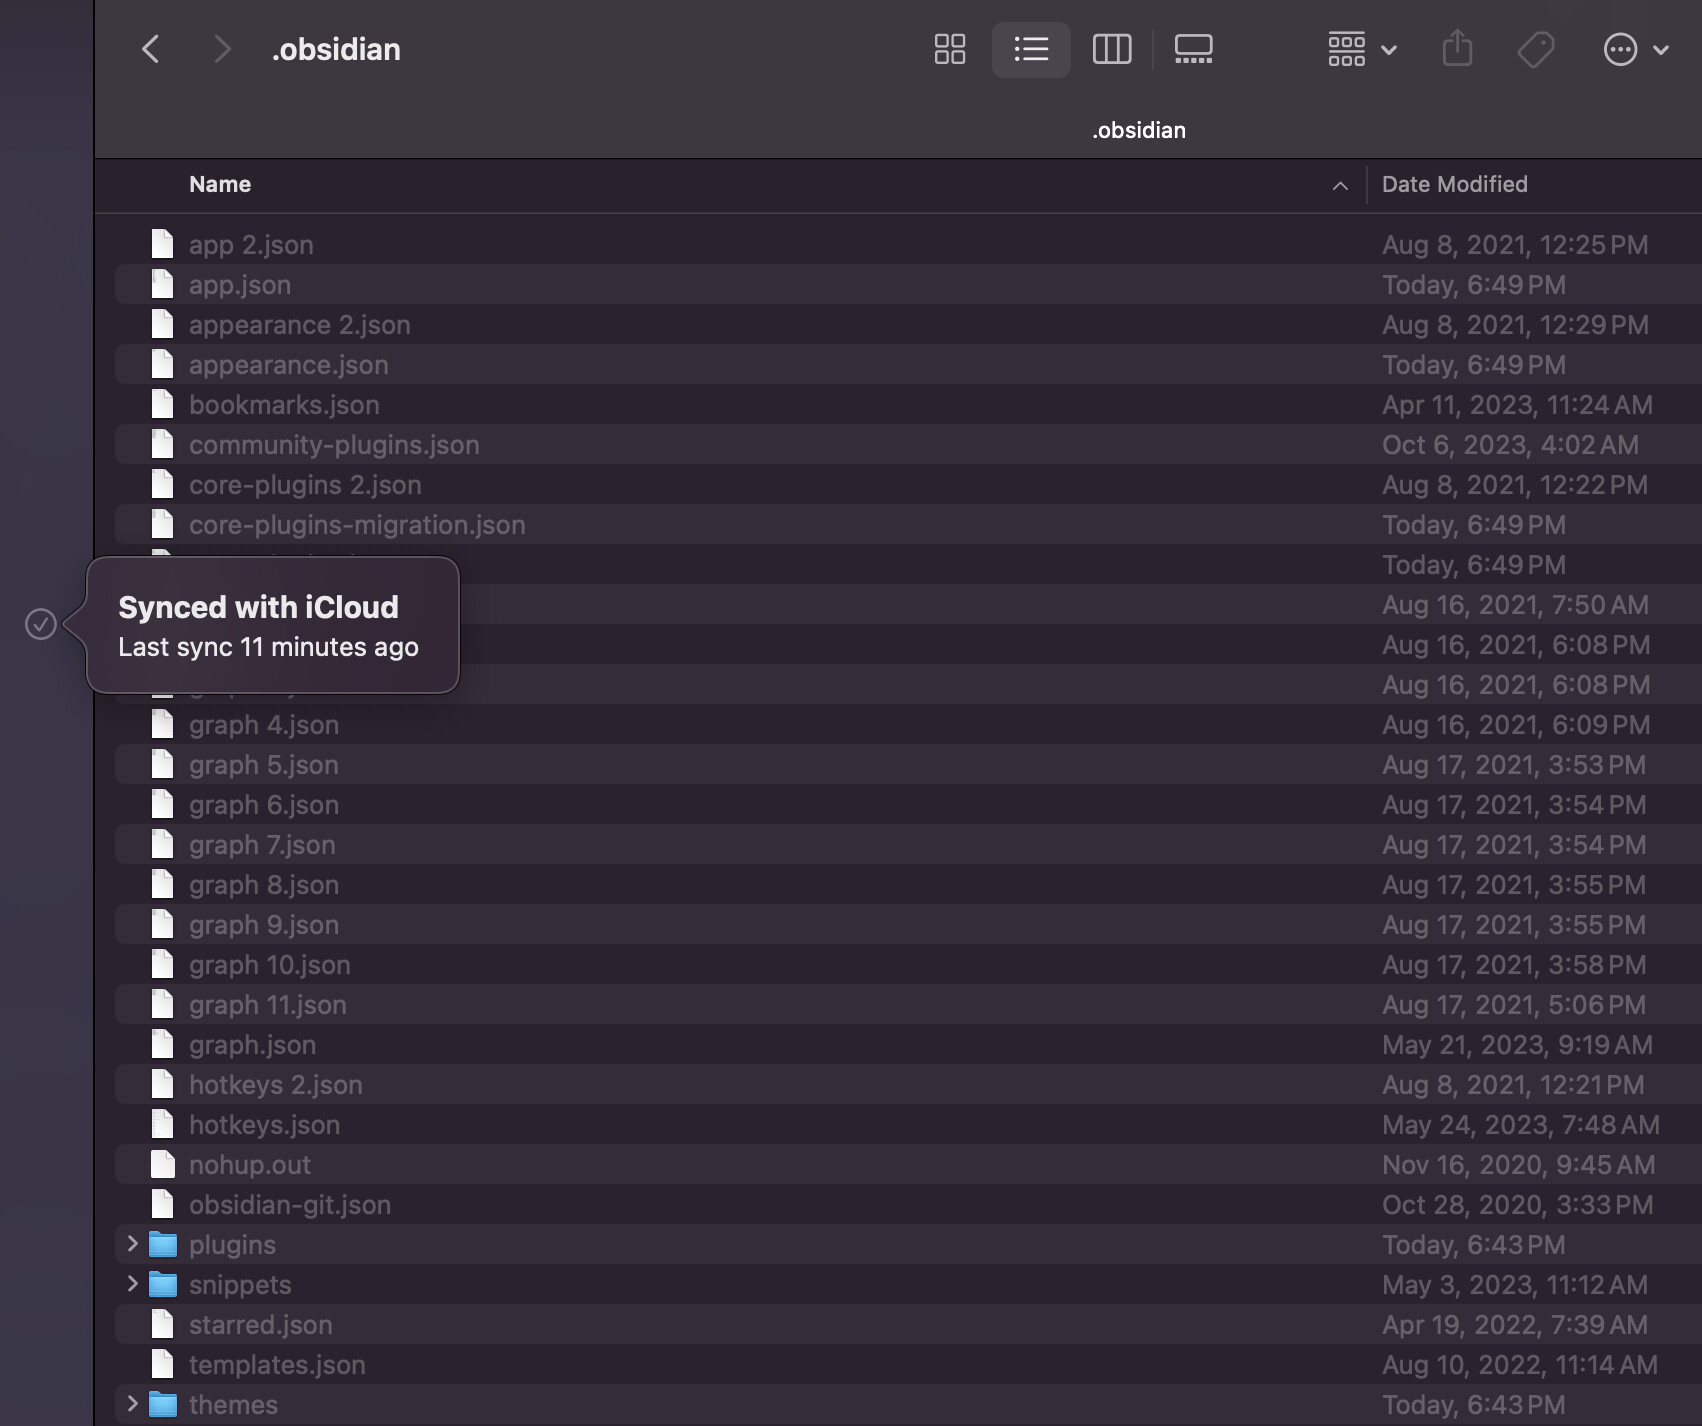
Task: Go back with the left chevron
Action: (151, 49)
